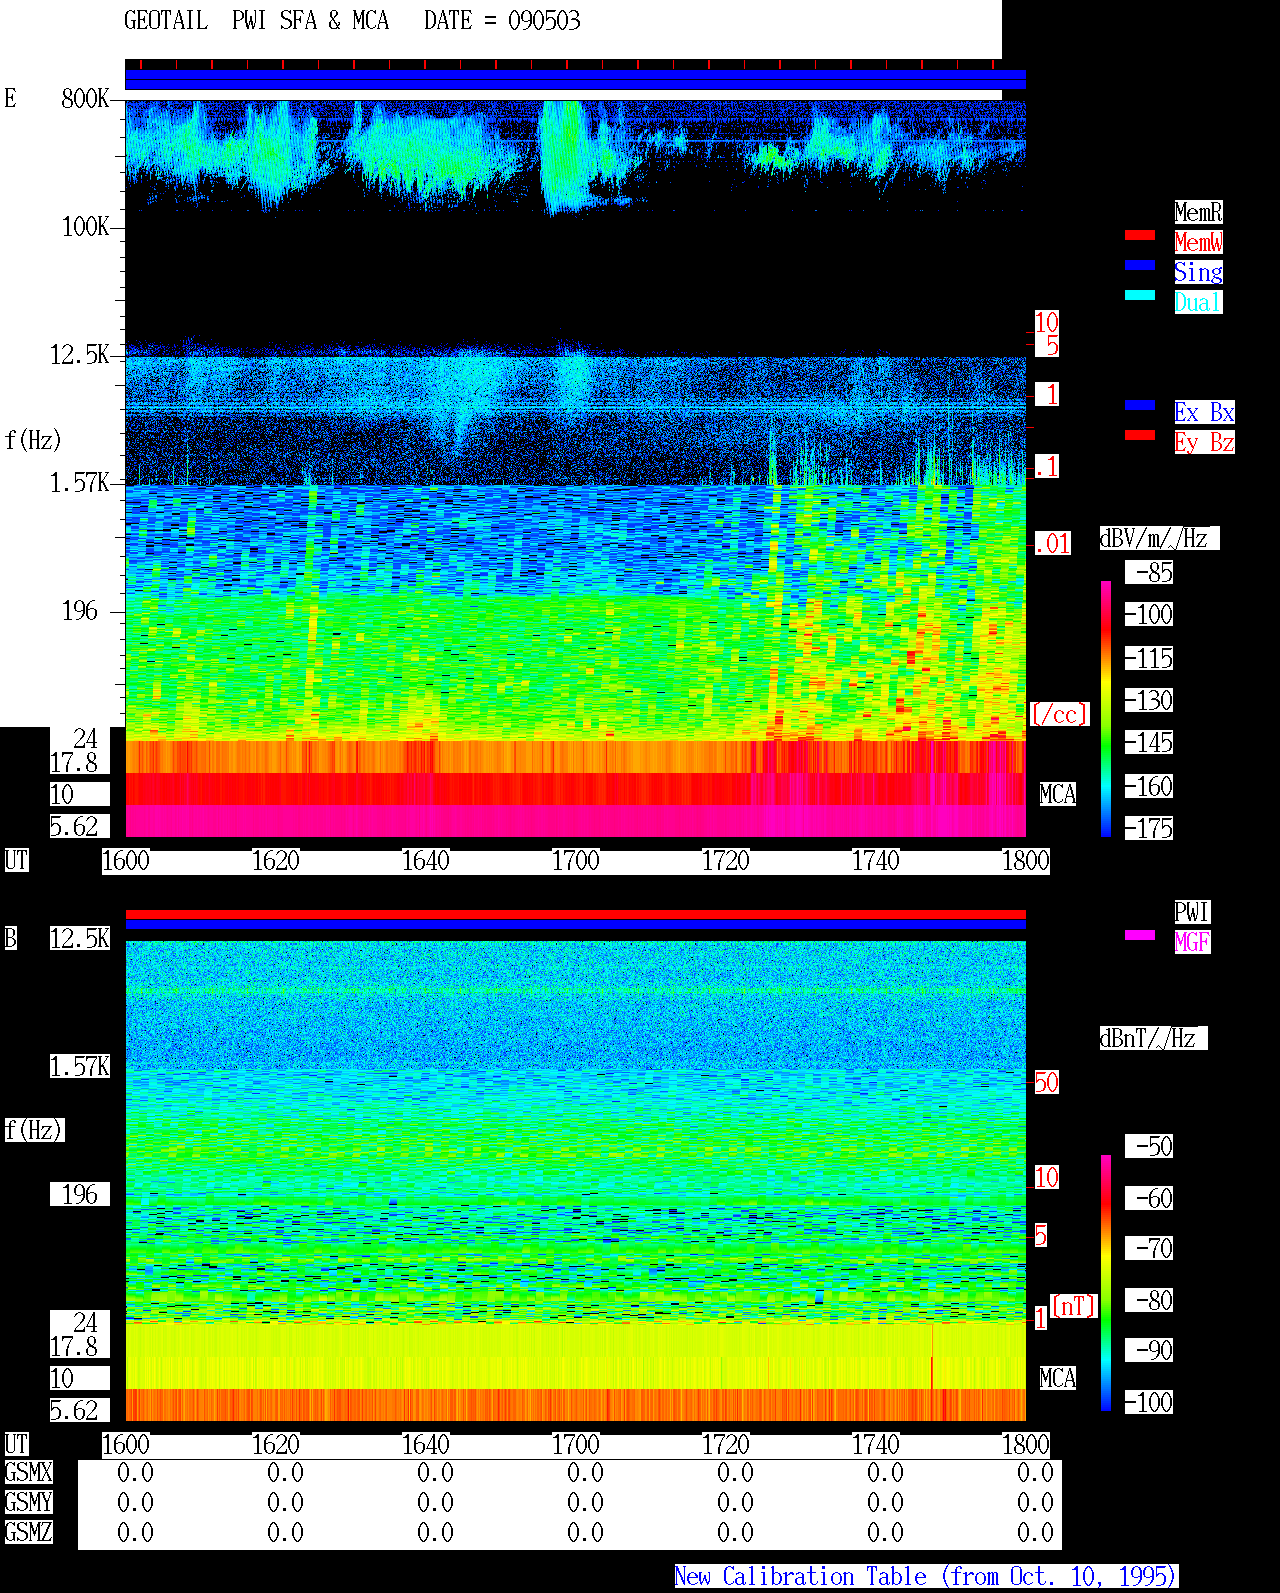Click the New Calibration Table link

[926, 1577]
